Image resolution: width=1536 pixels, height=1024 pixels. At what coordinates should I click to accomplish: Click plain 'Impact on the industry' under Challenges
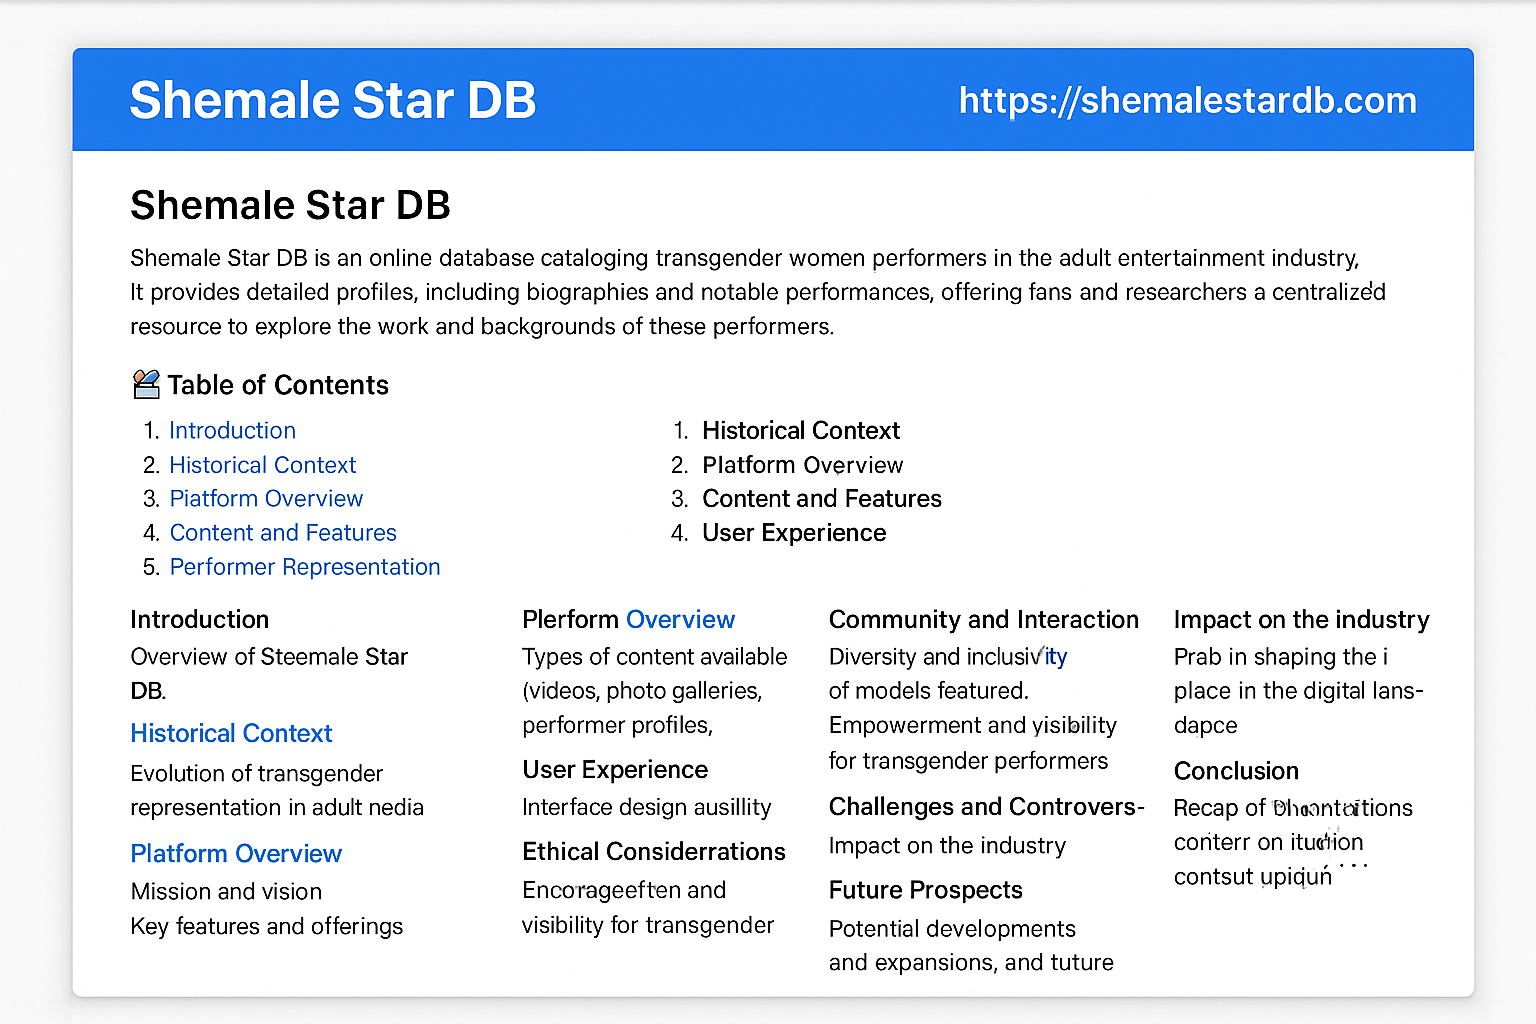coord(947,845)
